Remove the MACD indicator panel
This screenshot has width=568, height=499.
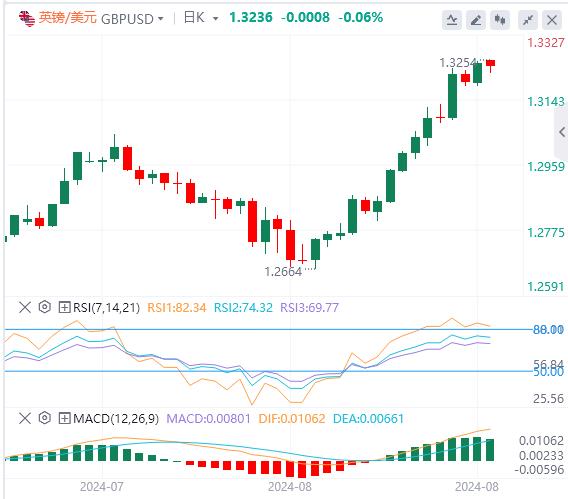coord(25,418)
